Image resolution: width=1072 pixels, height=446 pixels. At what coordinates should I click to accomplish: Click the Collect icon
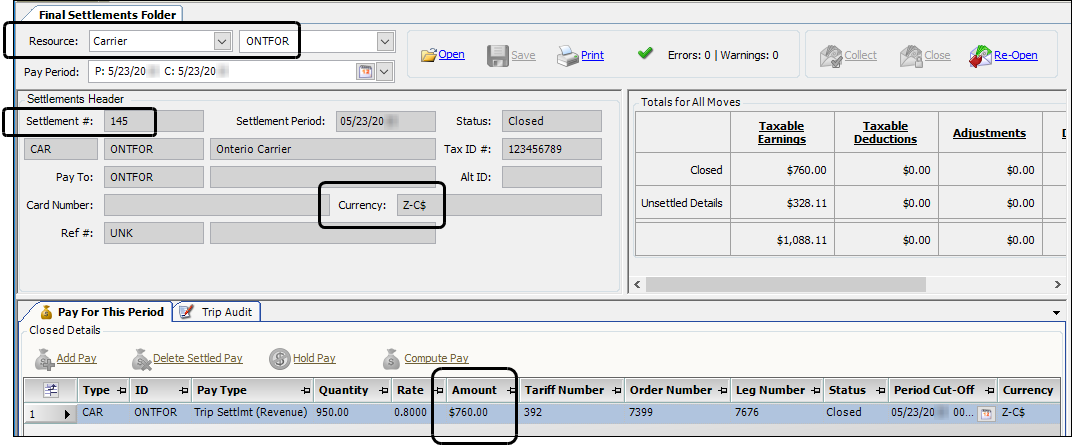click(x=831, y=55)
